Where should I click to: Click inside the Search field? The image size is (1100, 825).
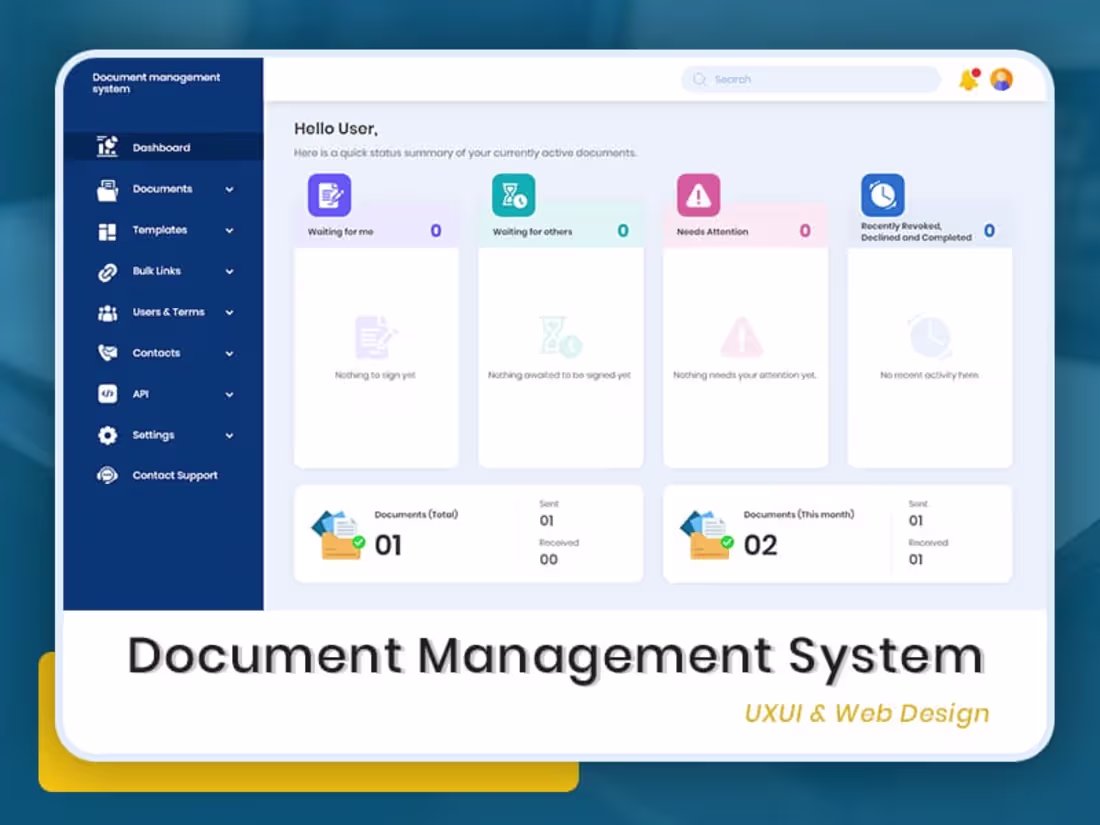[x=810, y=79]
